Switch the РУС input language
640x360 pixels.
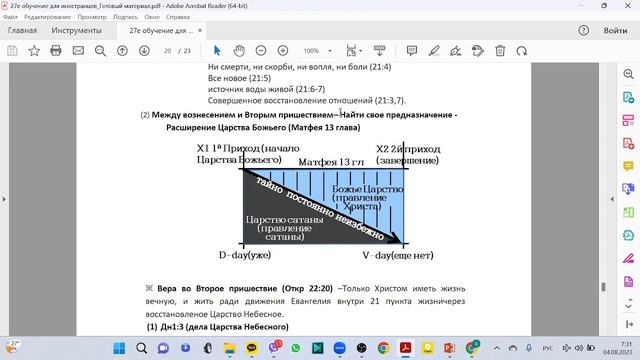[x=547, y=348]
